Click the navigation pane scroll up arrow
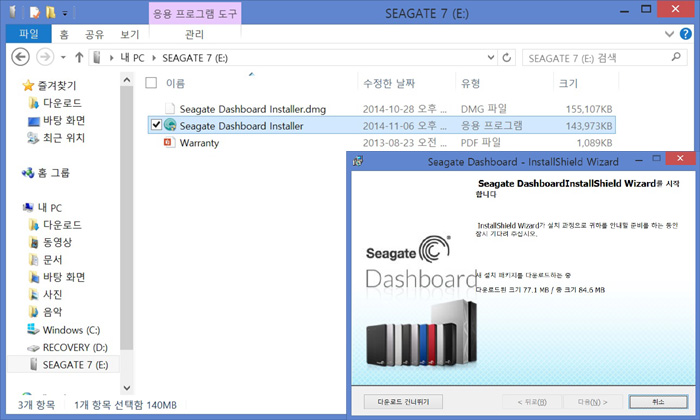The image size is (700, 420). [x=127, y=80]
